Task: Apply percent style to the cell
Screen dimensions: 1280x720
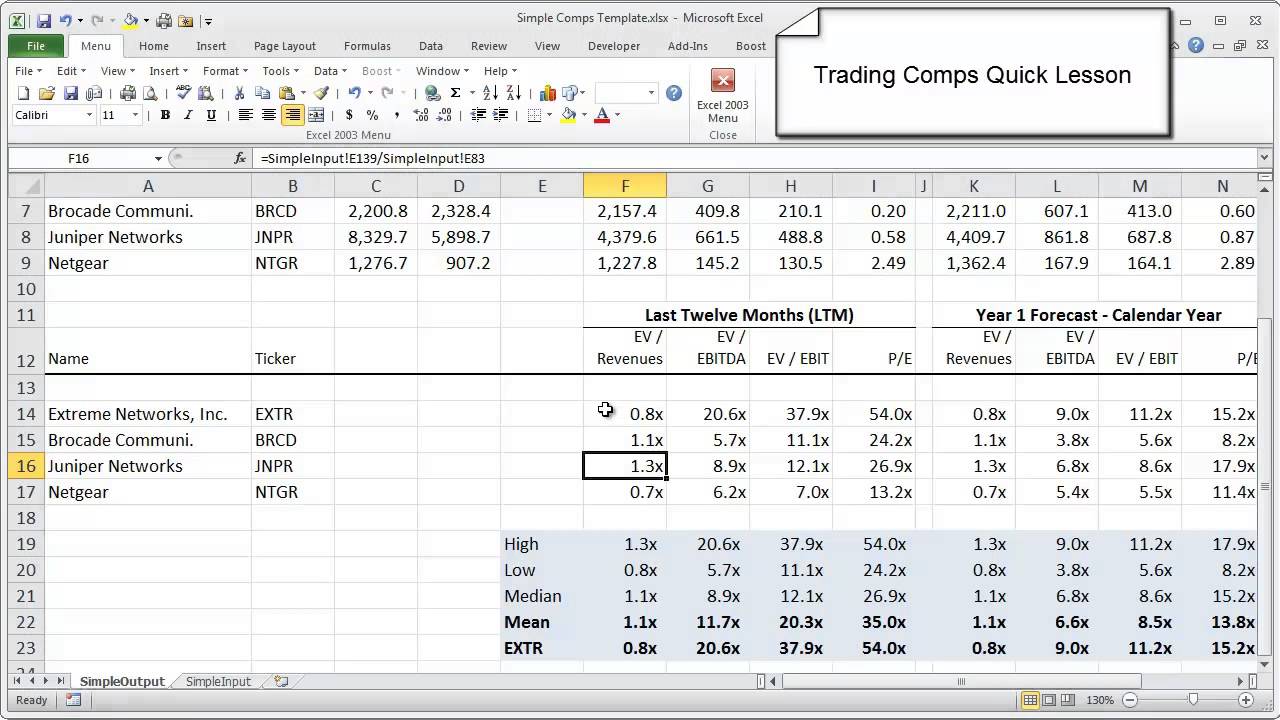Action: [x=372, y=115]
